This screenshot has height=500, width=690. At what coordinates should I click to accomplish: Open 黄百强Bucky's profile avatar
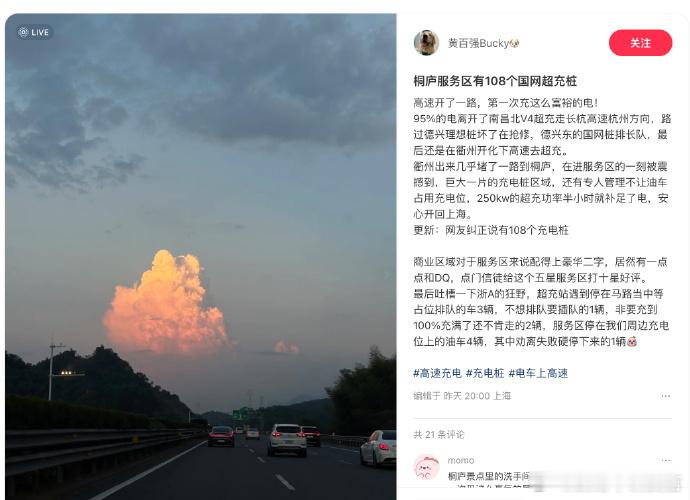point(426,43)
